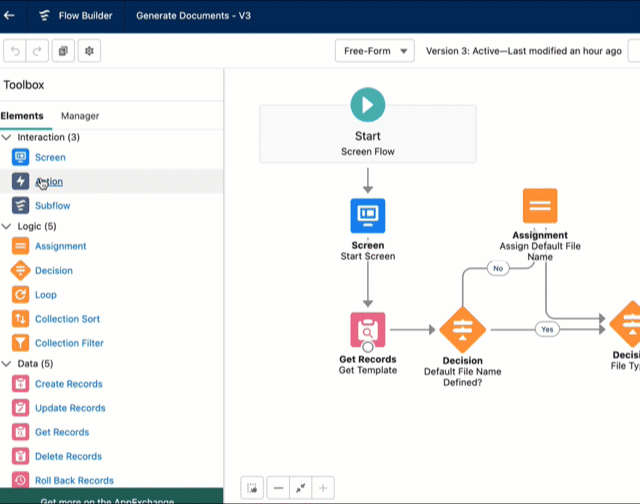Viewport: 640px width, 504px height.
Task: Click the Loop link in Toolbox
Action: pyautogui.click(x=46, y=295)
